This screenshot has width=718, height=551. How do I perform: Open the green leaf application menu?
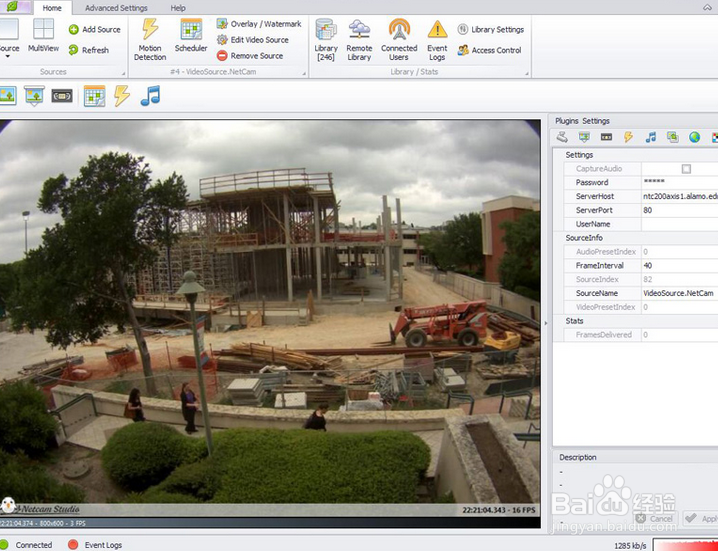(14, 7)
